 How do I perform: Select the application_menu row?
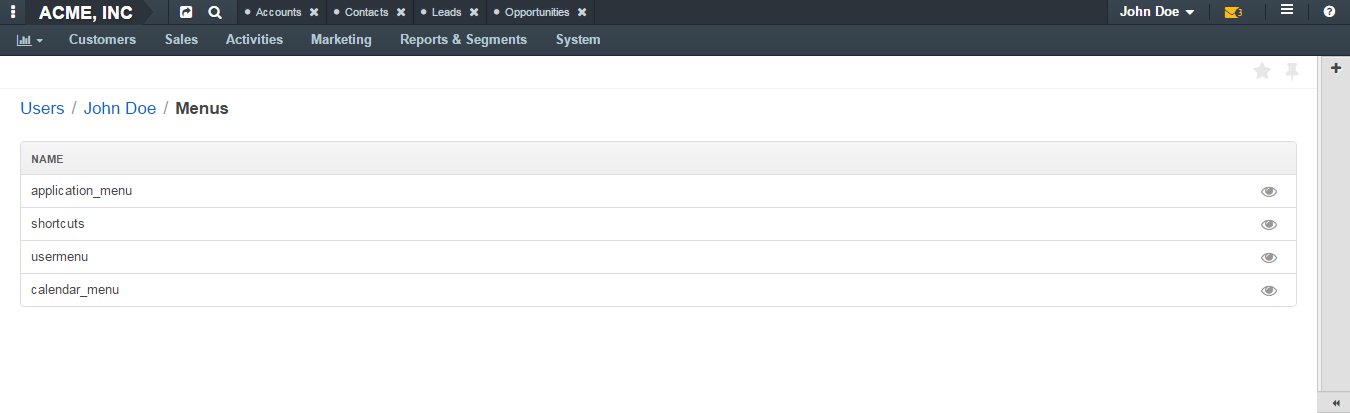[x=658, y=191]
